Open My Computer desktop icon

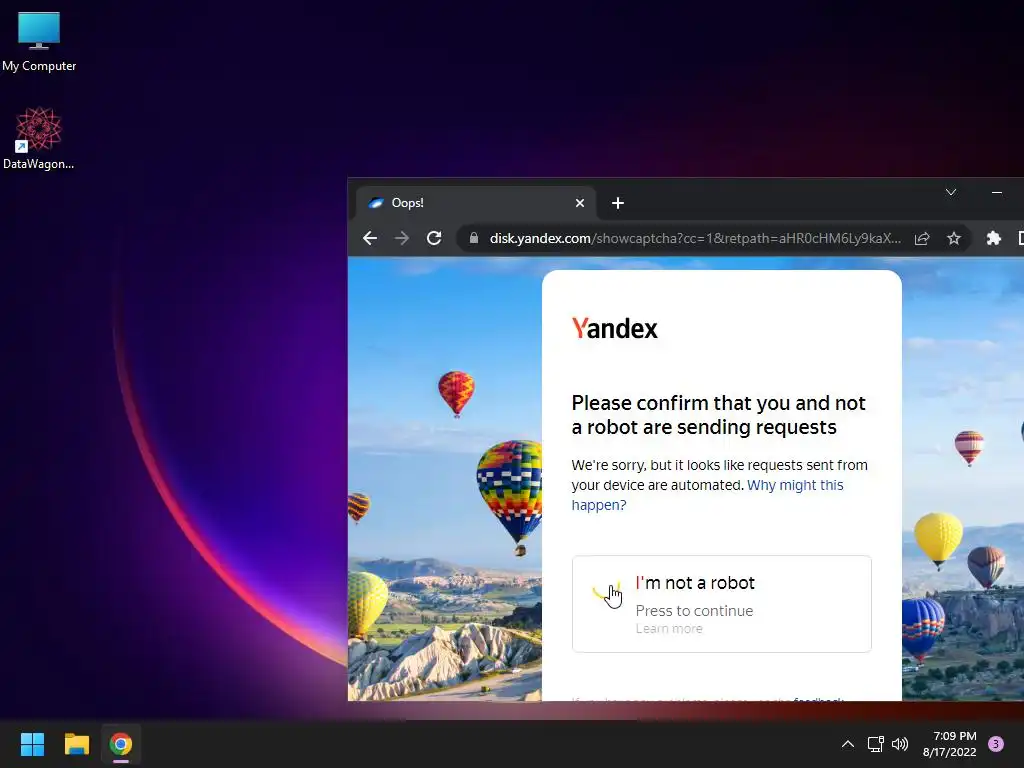[x=39, y=42]
